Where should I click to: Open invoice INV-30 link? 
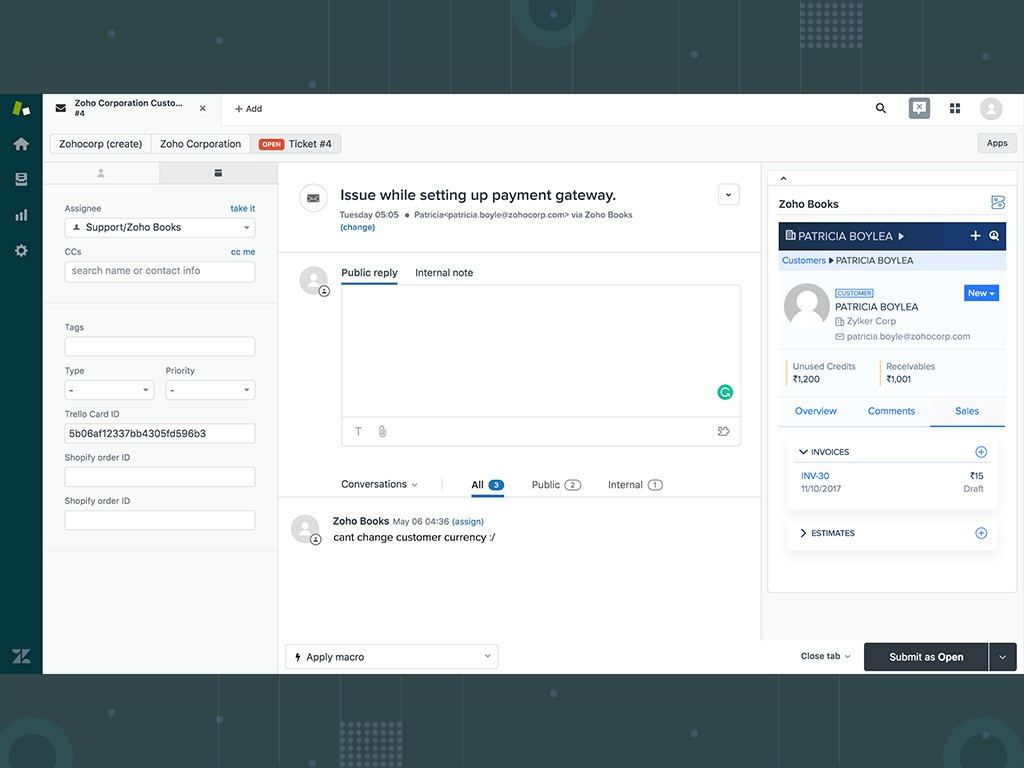click(x=815, y=476)
